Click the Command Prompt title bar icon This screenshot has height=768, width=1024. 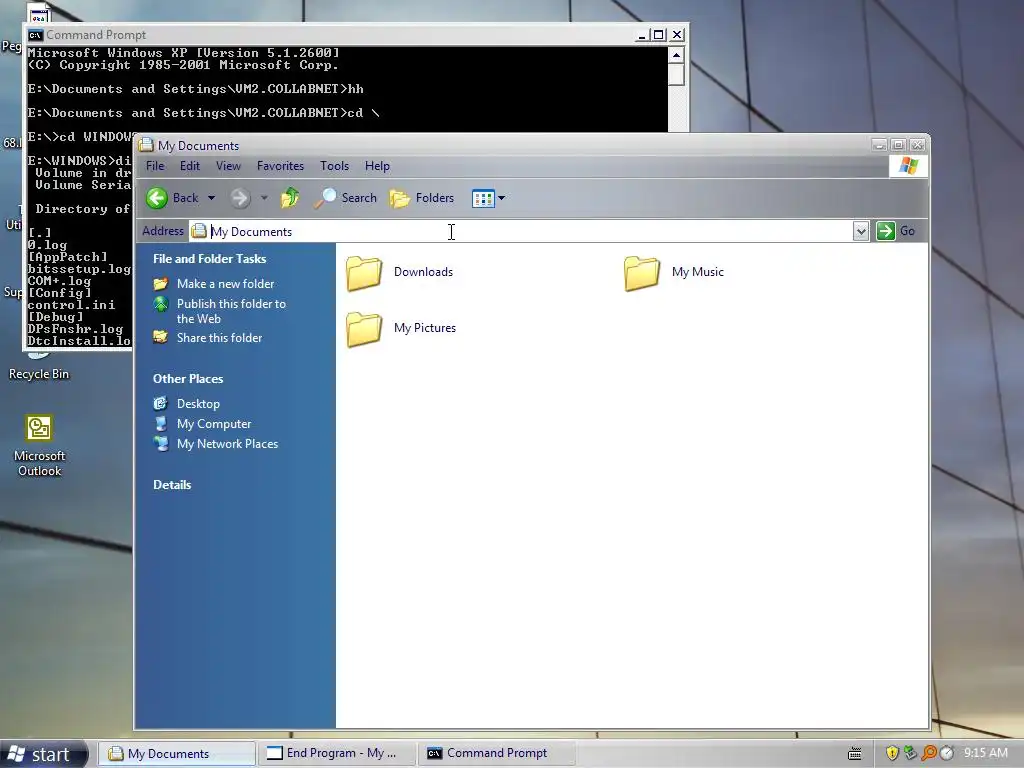pyautogui.click(x=36, y=35)
